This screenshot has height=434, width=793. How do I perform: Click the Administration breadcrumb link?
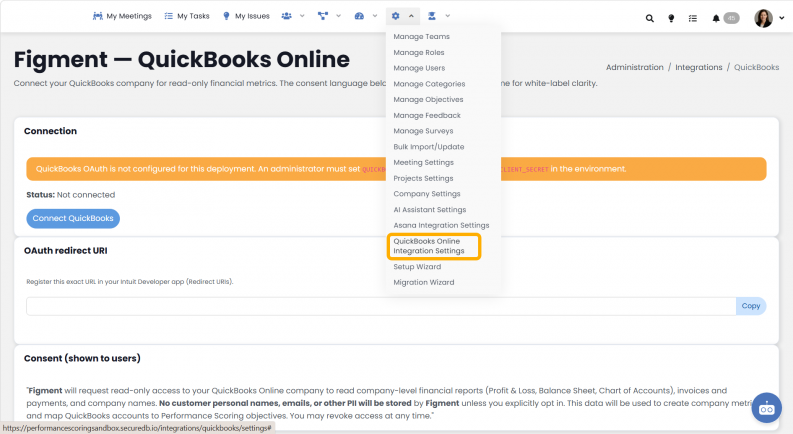coord(634,67)
